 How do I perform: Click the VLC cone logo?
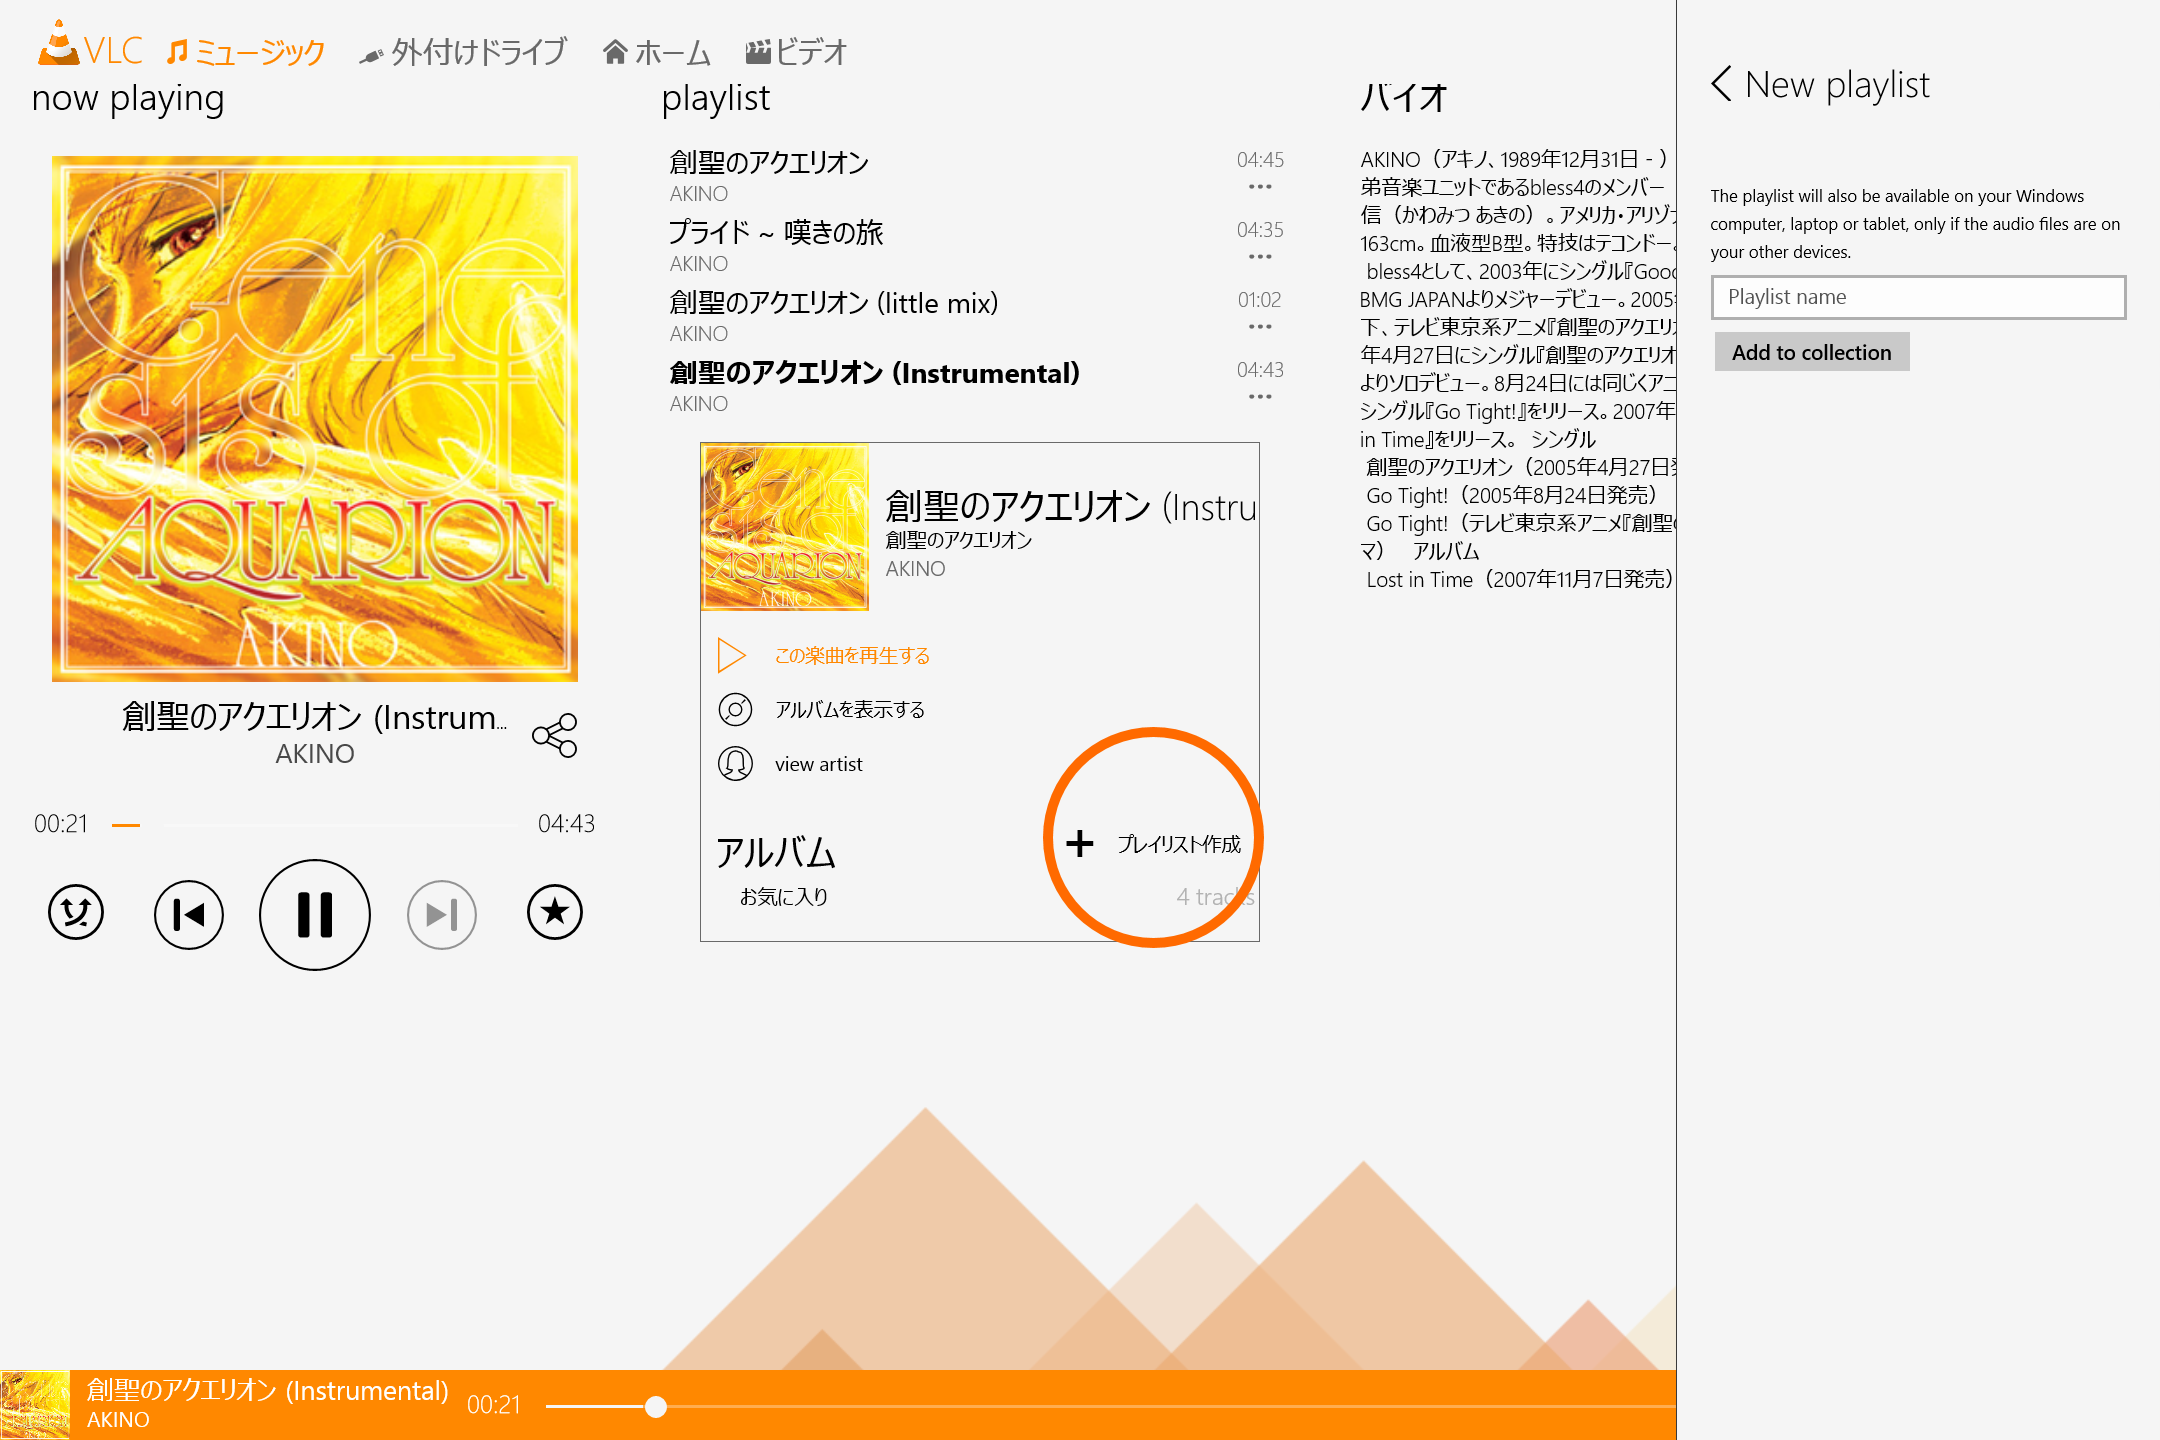tap(58, 45)
